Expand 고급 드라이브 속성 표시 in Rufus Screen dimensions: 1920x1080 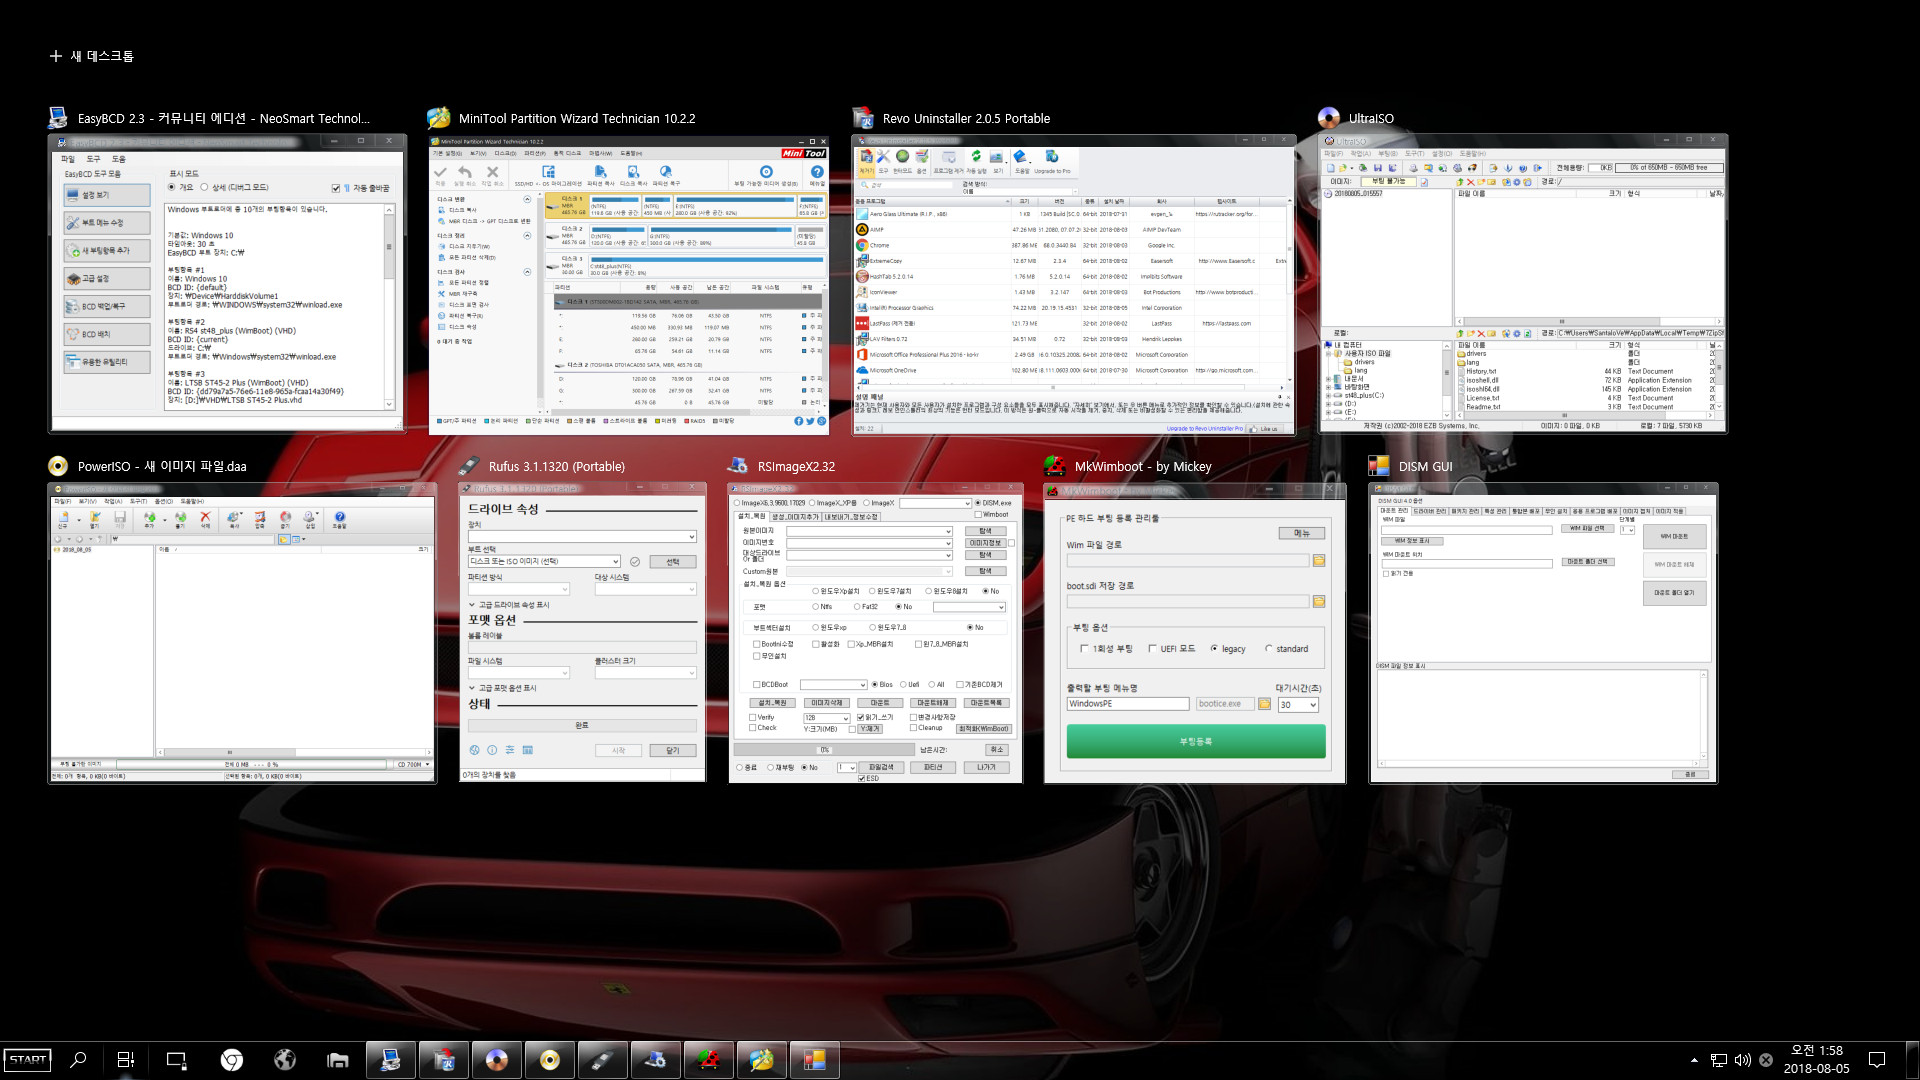[x=509, y=605]
